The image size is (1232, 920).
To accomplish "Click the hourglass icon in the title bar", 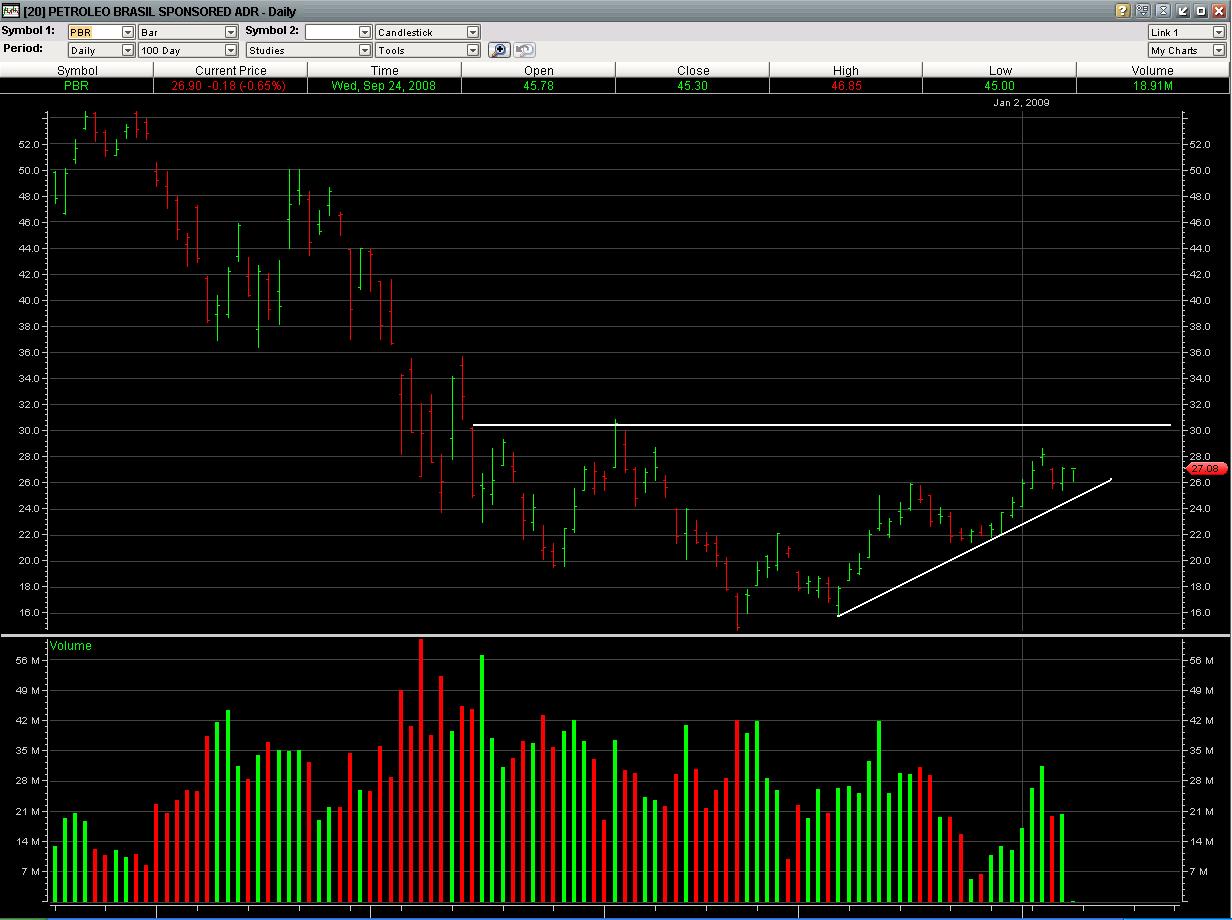I will (x=1163, y=11).
